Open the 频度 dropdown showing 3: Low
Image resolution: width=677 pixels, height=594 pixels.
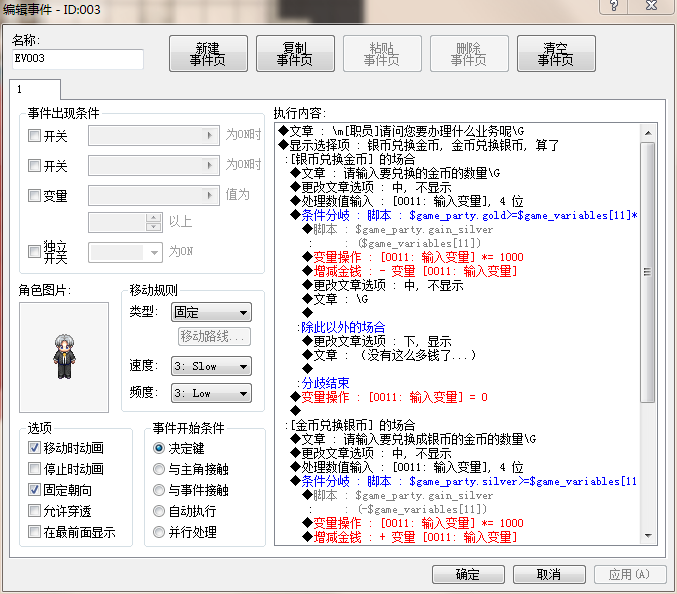[211, 393]
